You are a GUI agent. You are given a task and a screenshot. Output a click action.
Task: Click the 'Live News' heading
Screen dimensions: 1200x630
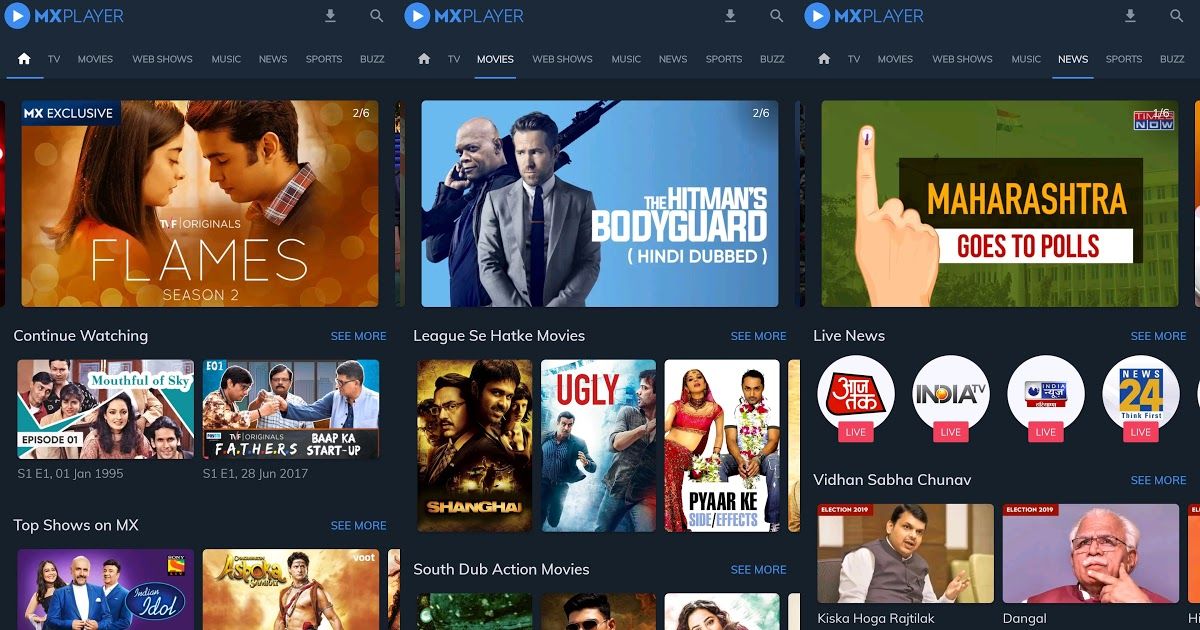click(x=849, y=336)
